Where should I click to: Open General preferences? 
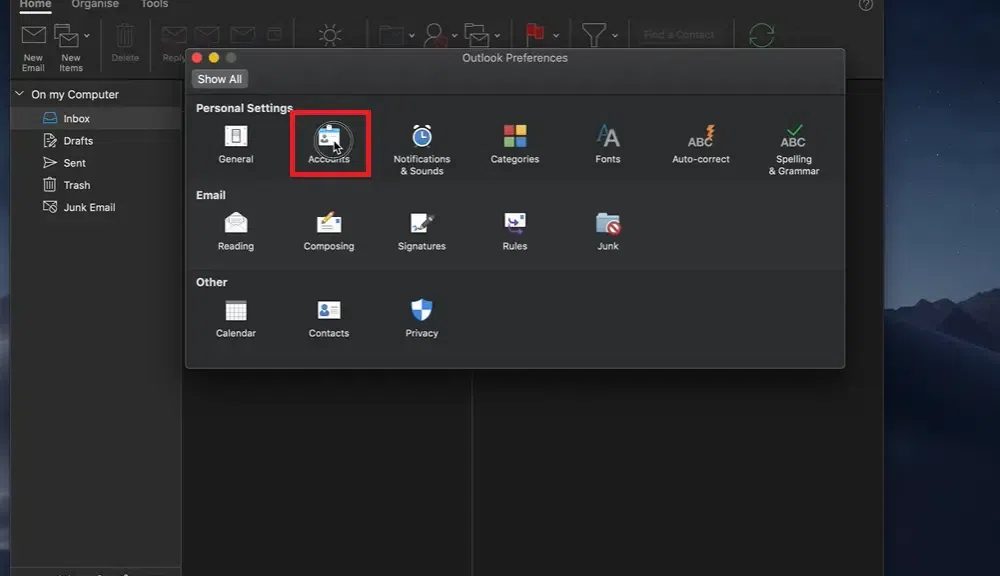pos(235,144)
